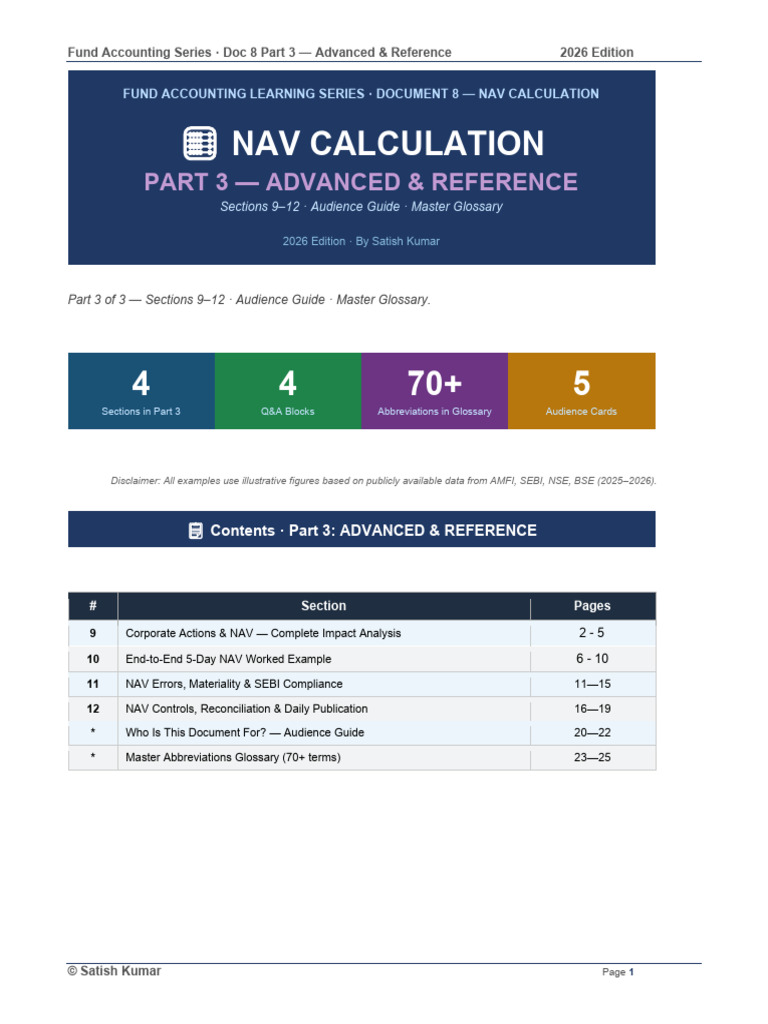Viewport: 768px width, 1024px height.
Task: Click the 'Contents · Part 3: ADVANCED & REFERENCE' heading
Action: tap(374, 530)
